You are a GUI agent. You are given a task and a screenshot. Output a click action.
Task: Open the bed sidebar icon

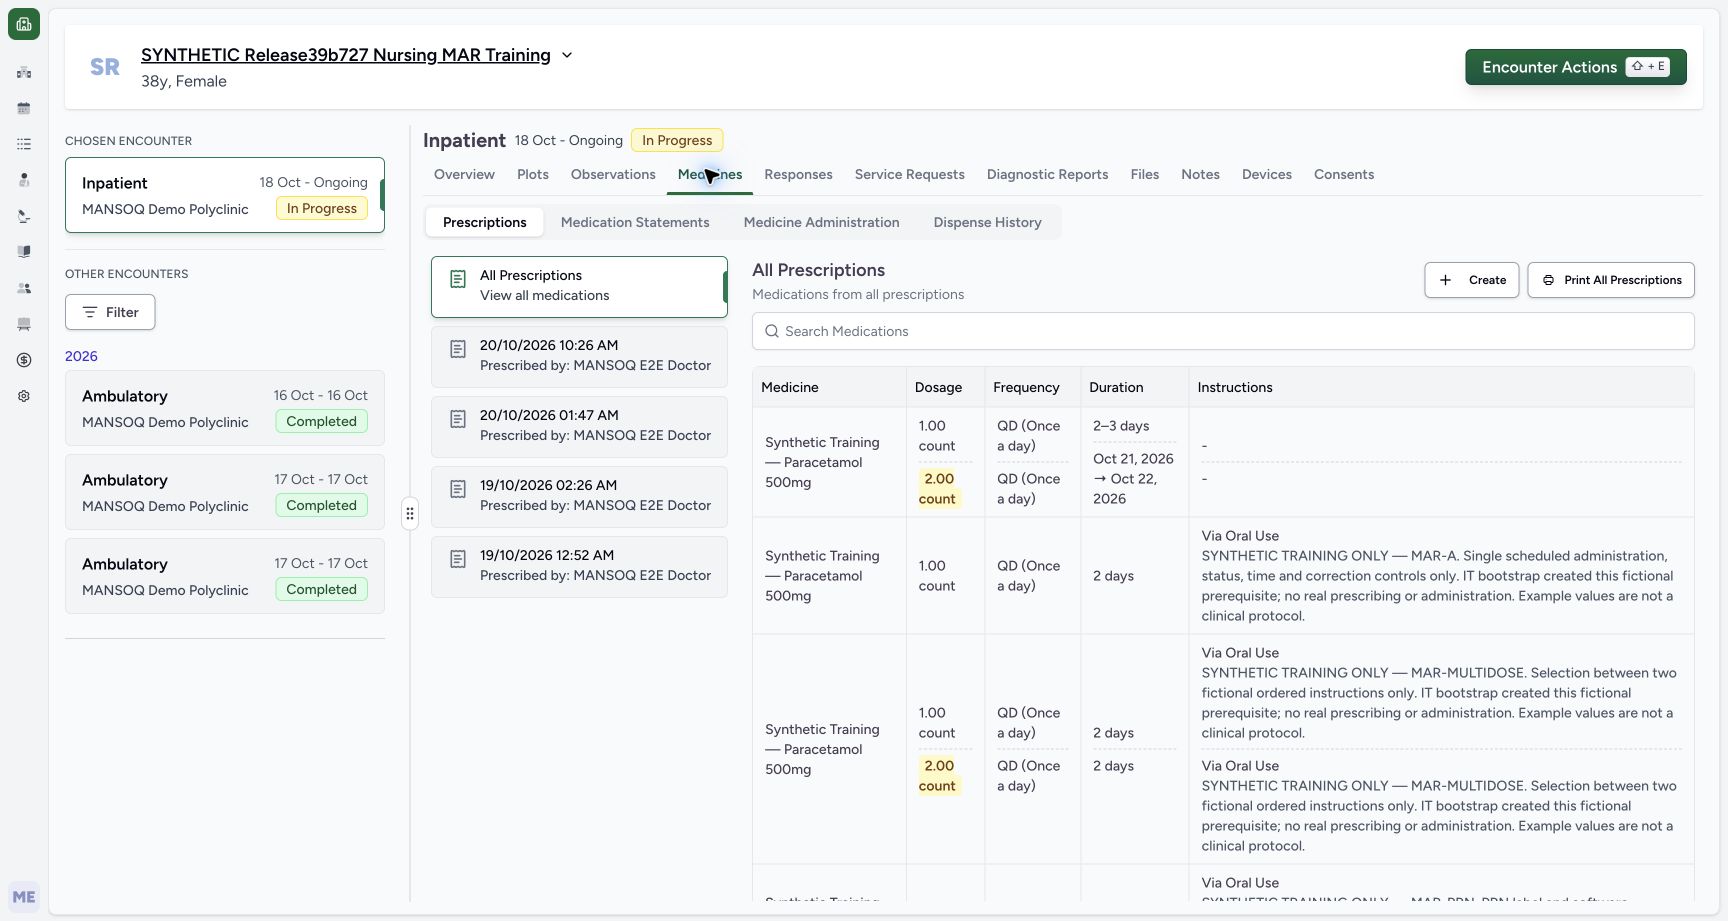click(24, 324)
